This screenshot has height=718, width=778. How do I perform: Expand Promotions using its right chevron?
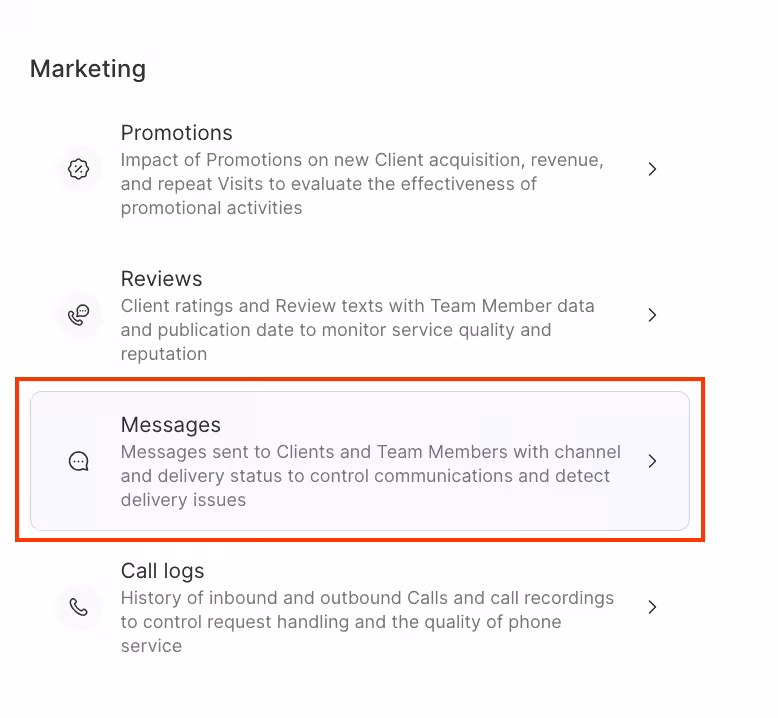pyautogui.click(x=652, y=169)
